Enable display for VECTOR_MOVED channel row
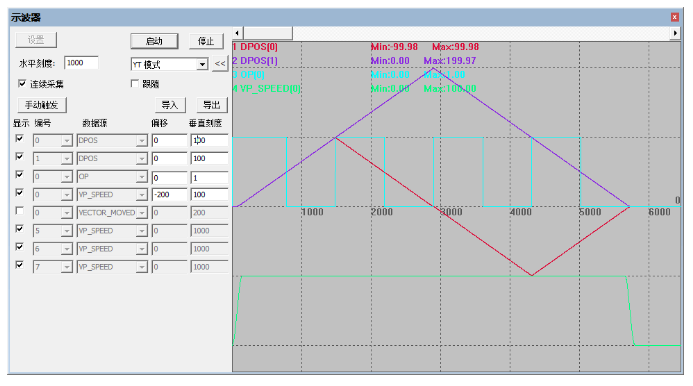The width and height of the screenshot is (693, 386). 19,211
